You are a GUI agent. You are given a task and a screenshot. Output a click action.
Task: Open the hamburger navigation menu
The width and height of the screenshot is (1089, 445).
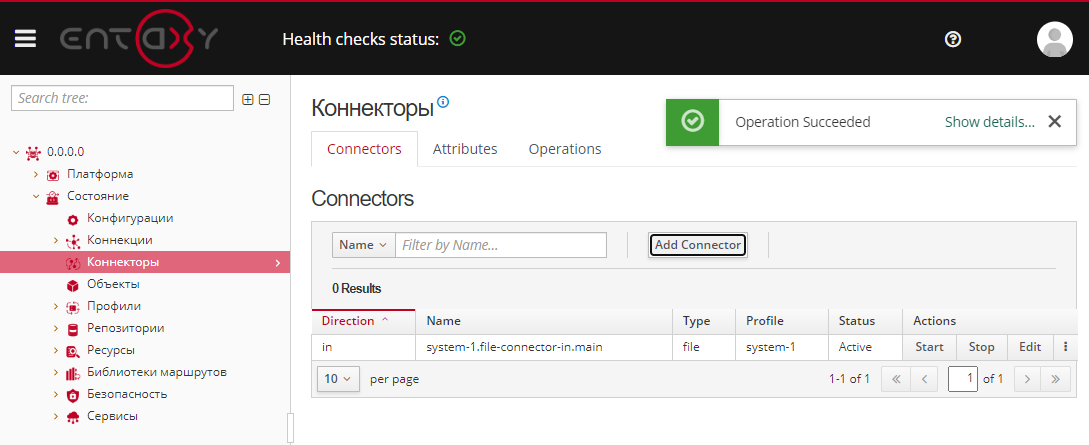pos(25,39)
